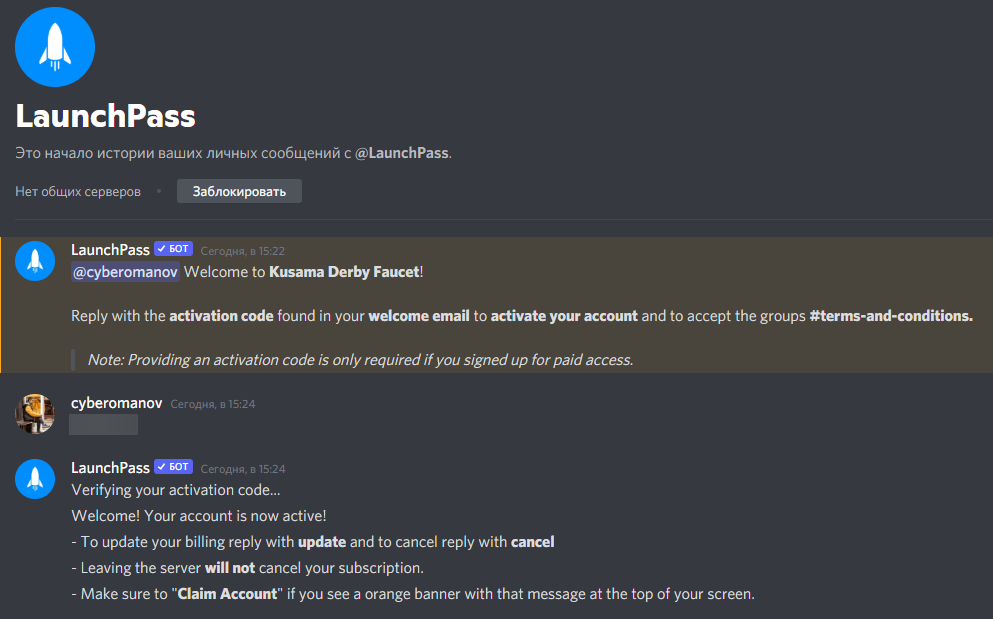Click the large LaunchPass rocket avatar at top
This screenshot has height=619, width=993.
tap(55, 47)
